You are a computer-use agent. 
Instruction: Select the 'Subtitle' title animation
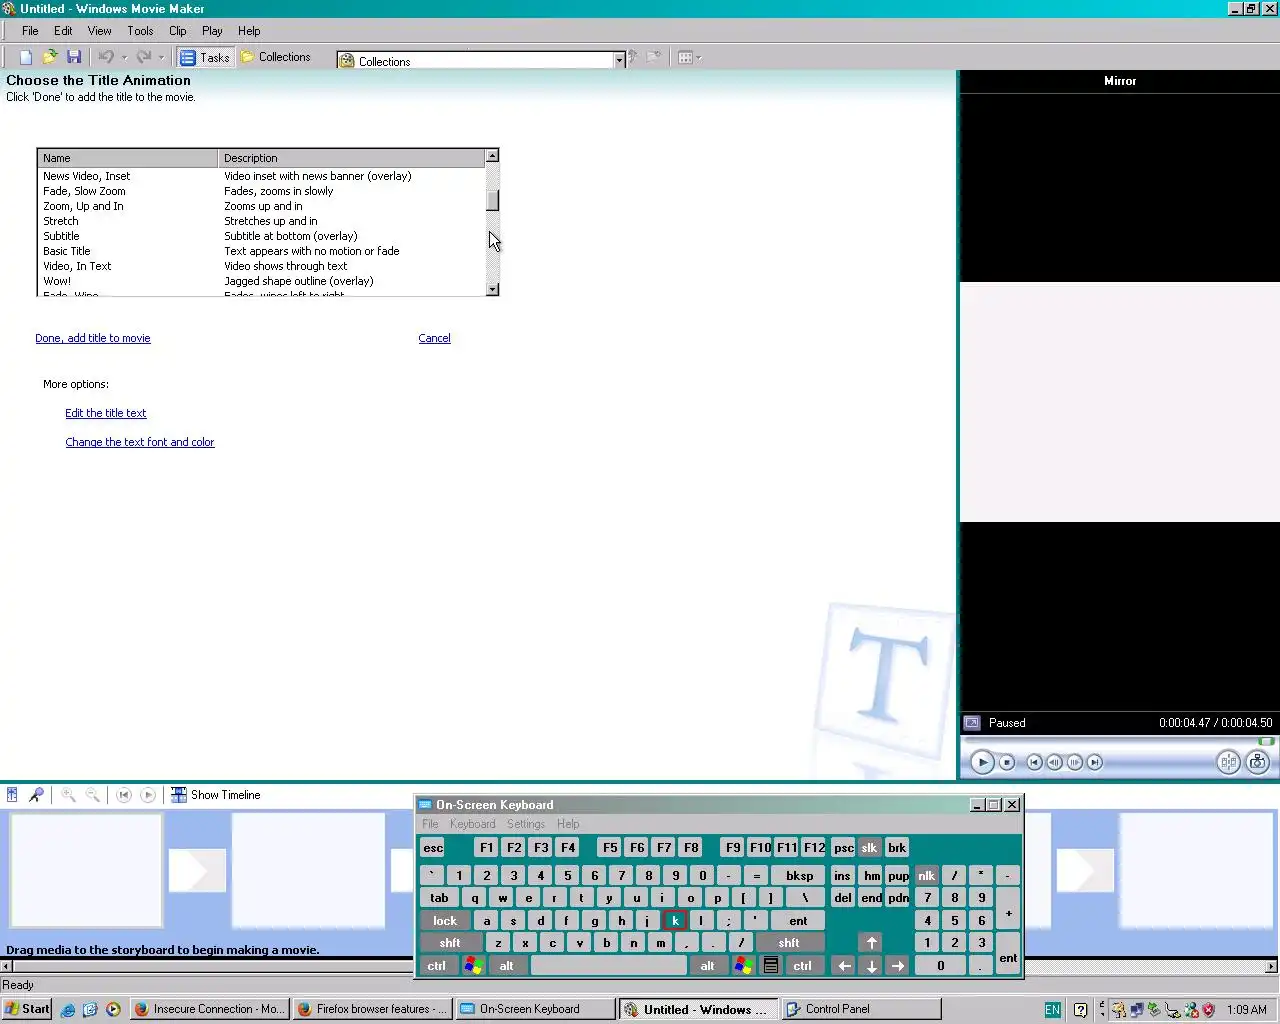click(262, 236)
